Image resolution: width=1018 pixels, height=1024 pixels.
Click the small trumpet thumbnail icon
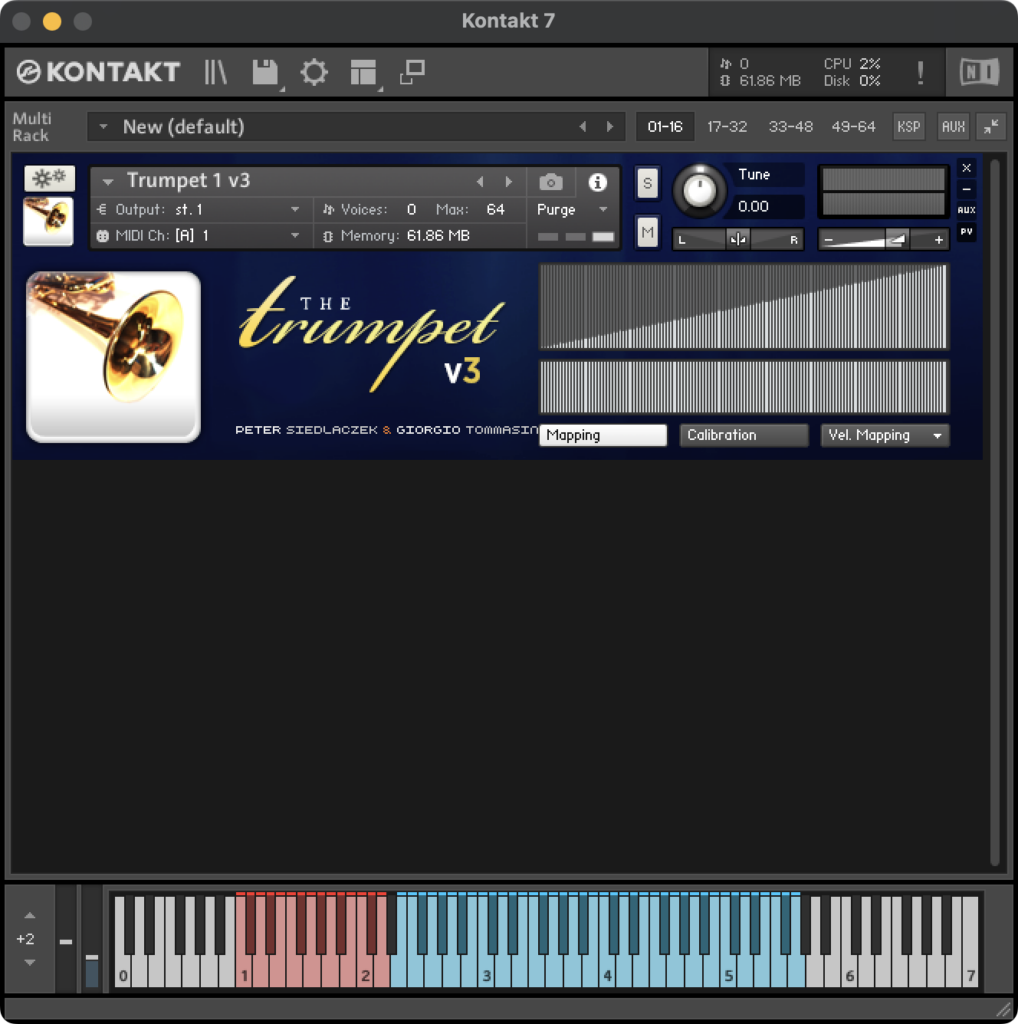click(x=48, y=221)
